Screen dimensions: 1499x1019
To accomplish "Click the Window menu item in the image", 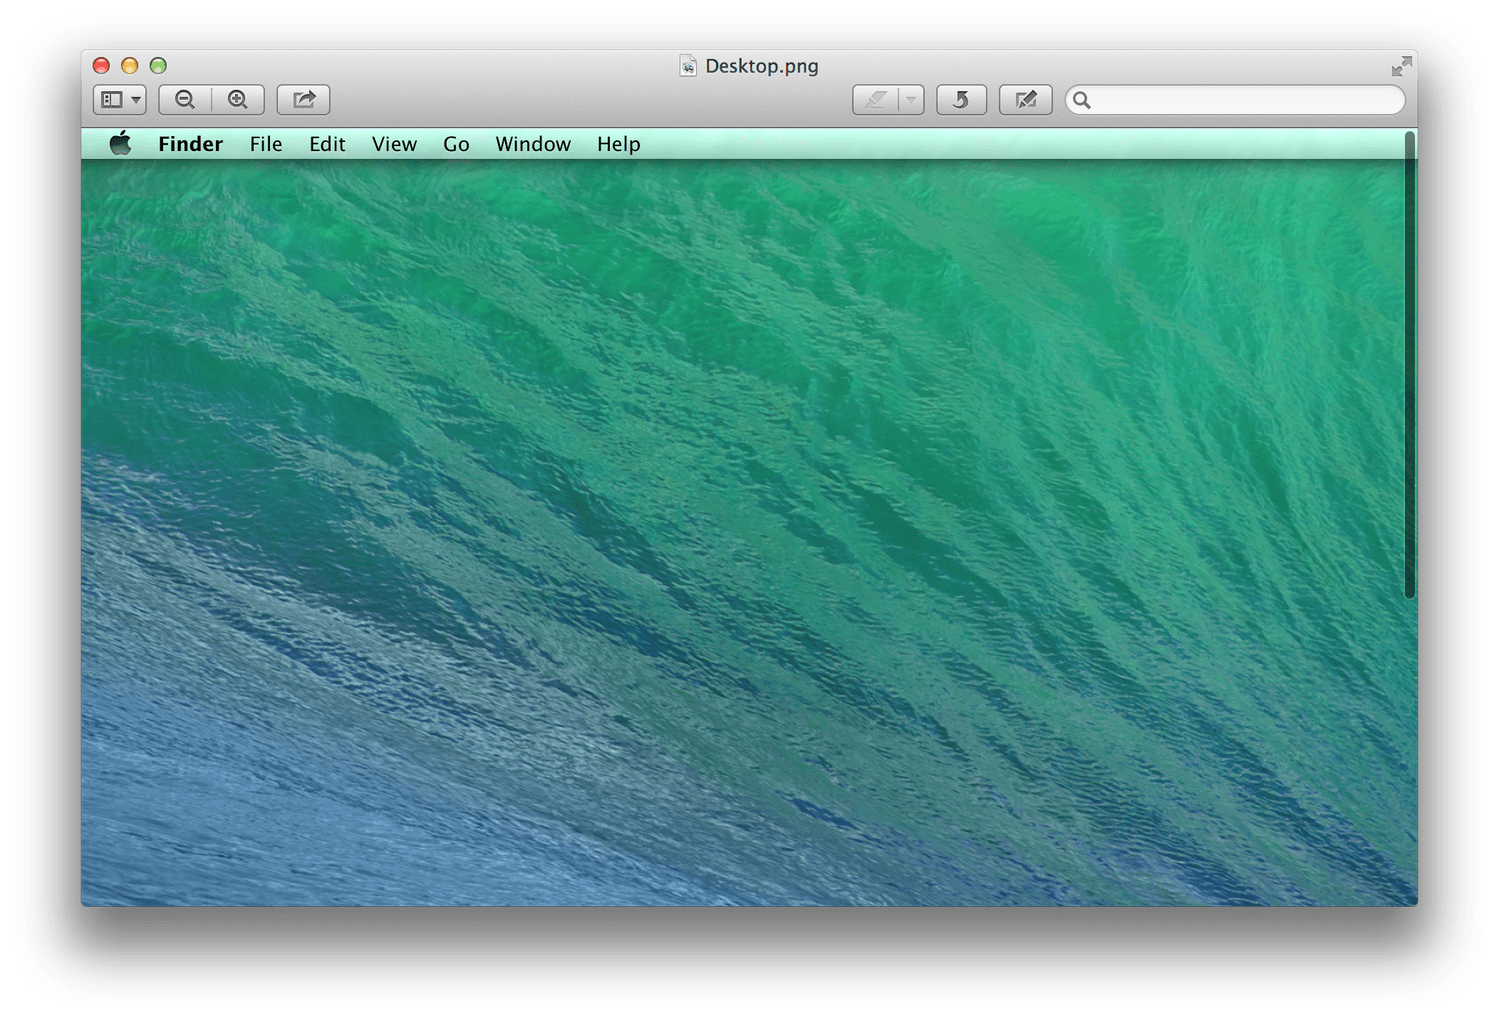I will [x=533, y=144].
